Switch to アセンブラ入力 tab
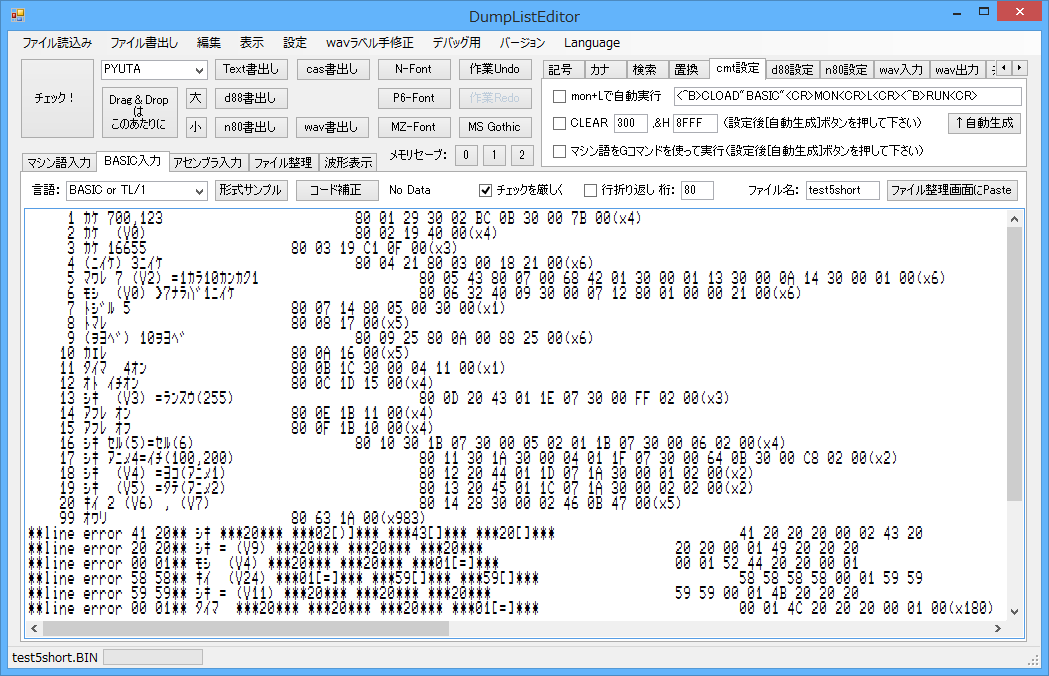This screenshot has width=1049, height=676. (x=207, y=163)
